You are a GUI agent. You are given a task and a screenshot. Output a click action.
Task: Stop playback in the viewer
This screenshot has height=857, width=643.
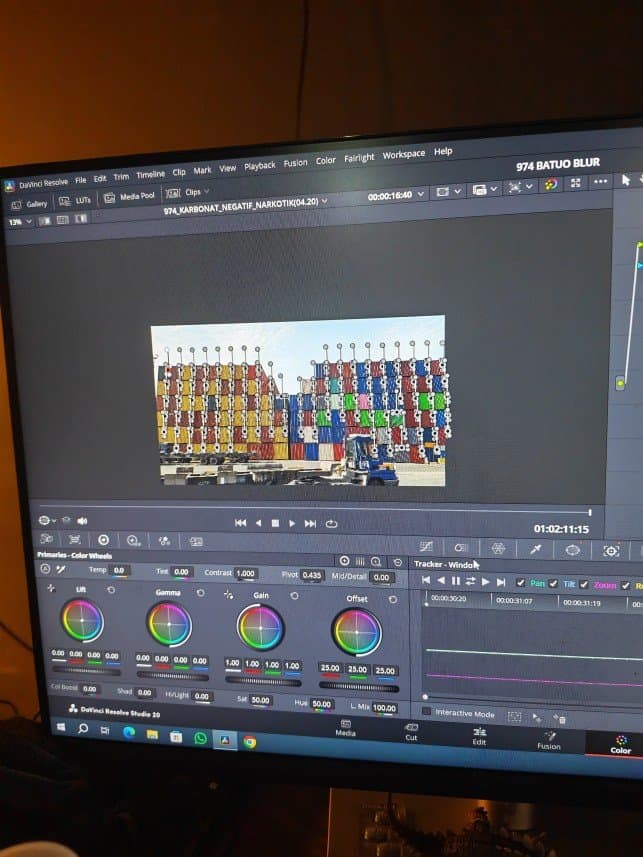(x=275, y=524)
